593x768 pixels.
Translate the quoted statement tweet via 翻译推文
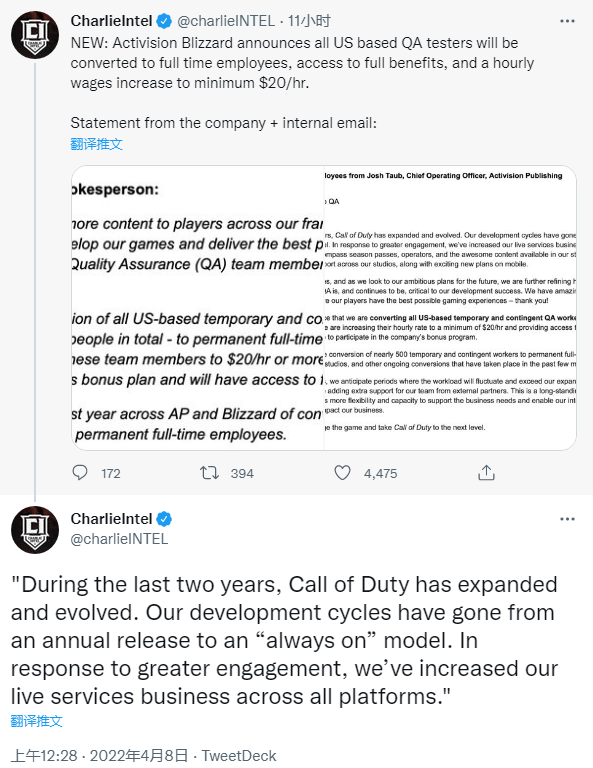click(37, 721)
